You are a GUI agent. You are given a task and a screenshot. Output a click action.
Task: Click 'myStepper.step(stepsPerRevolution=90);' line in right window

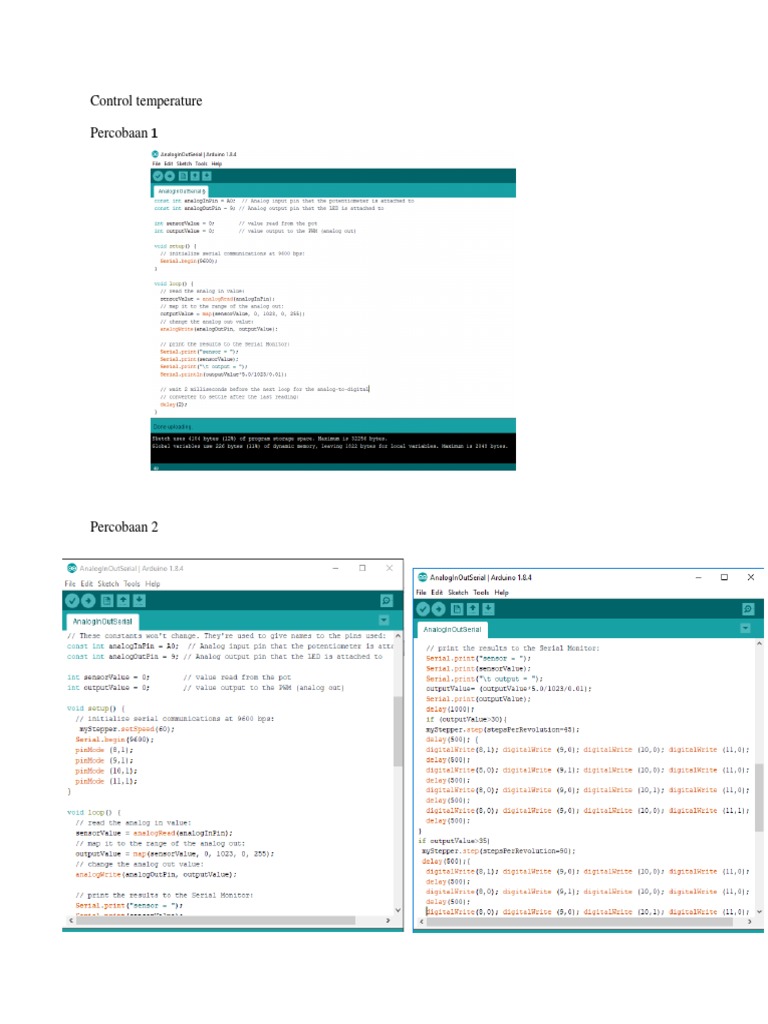click(498, 851)
